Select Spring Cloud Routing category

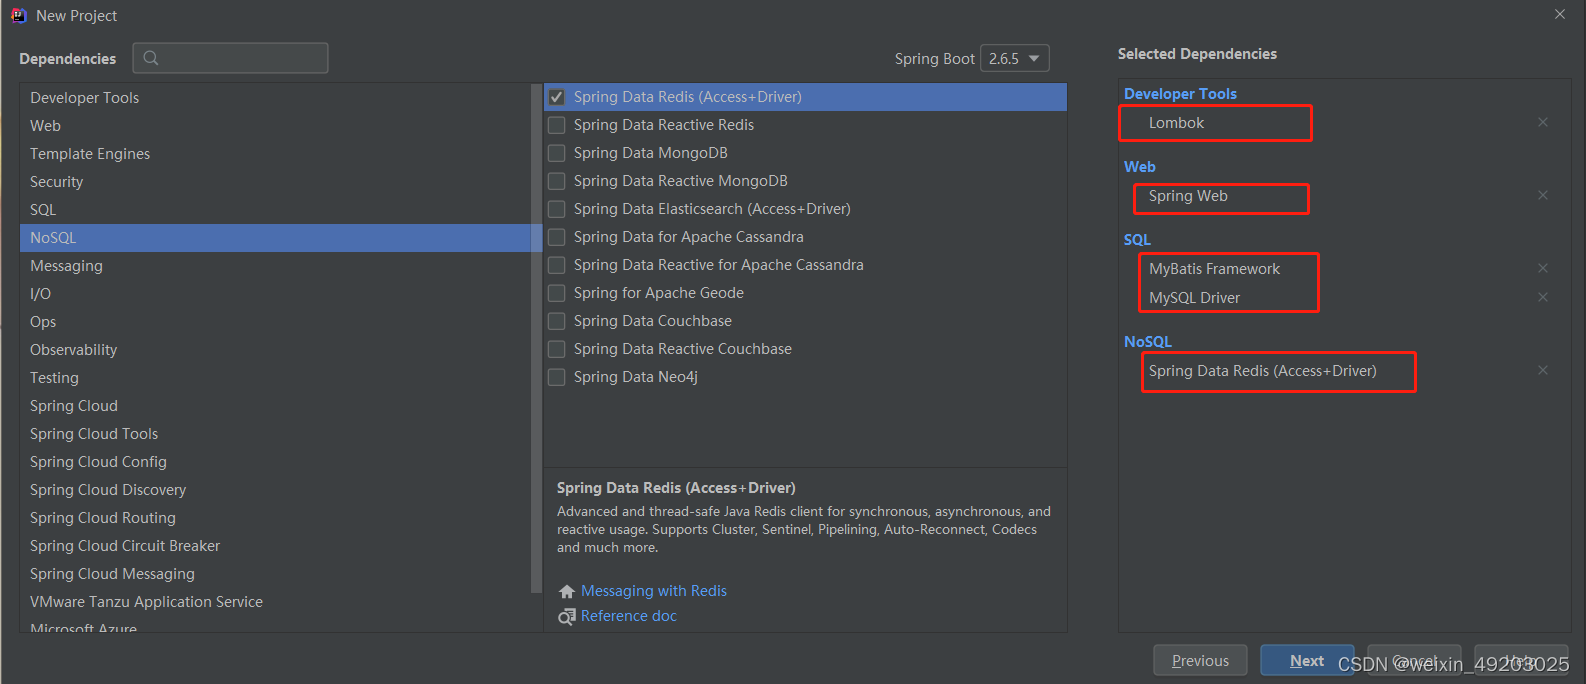(275, 518)
